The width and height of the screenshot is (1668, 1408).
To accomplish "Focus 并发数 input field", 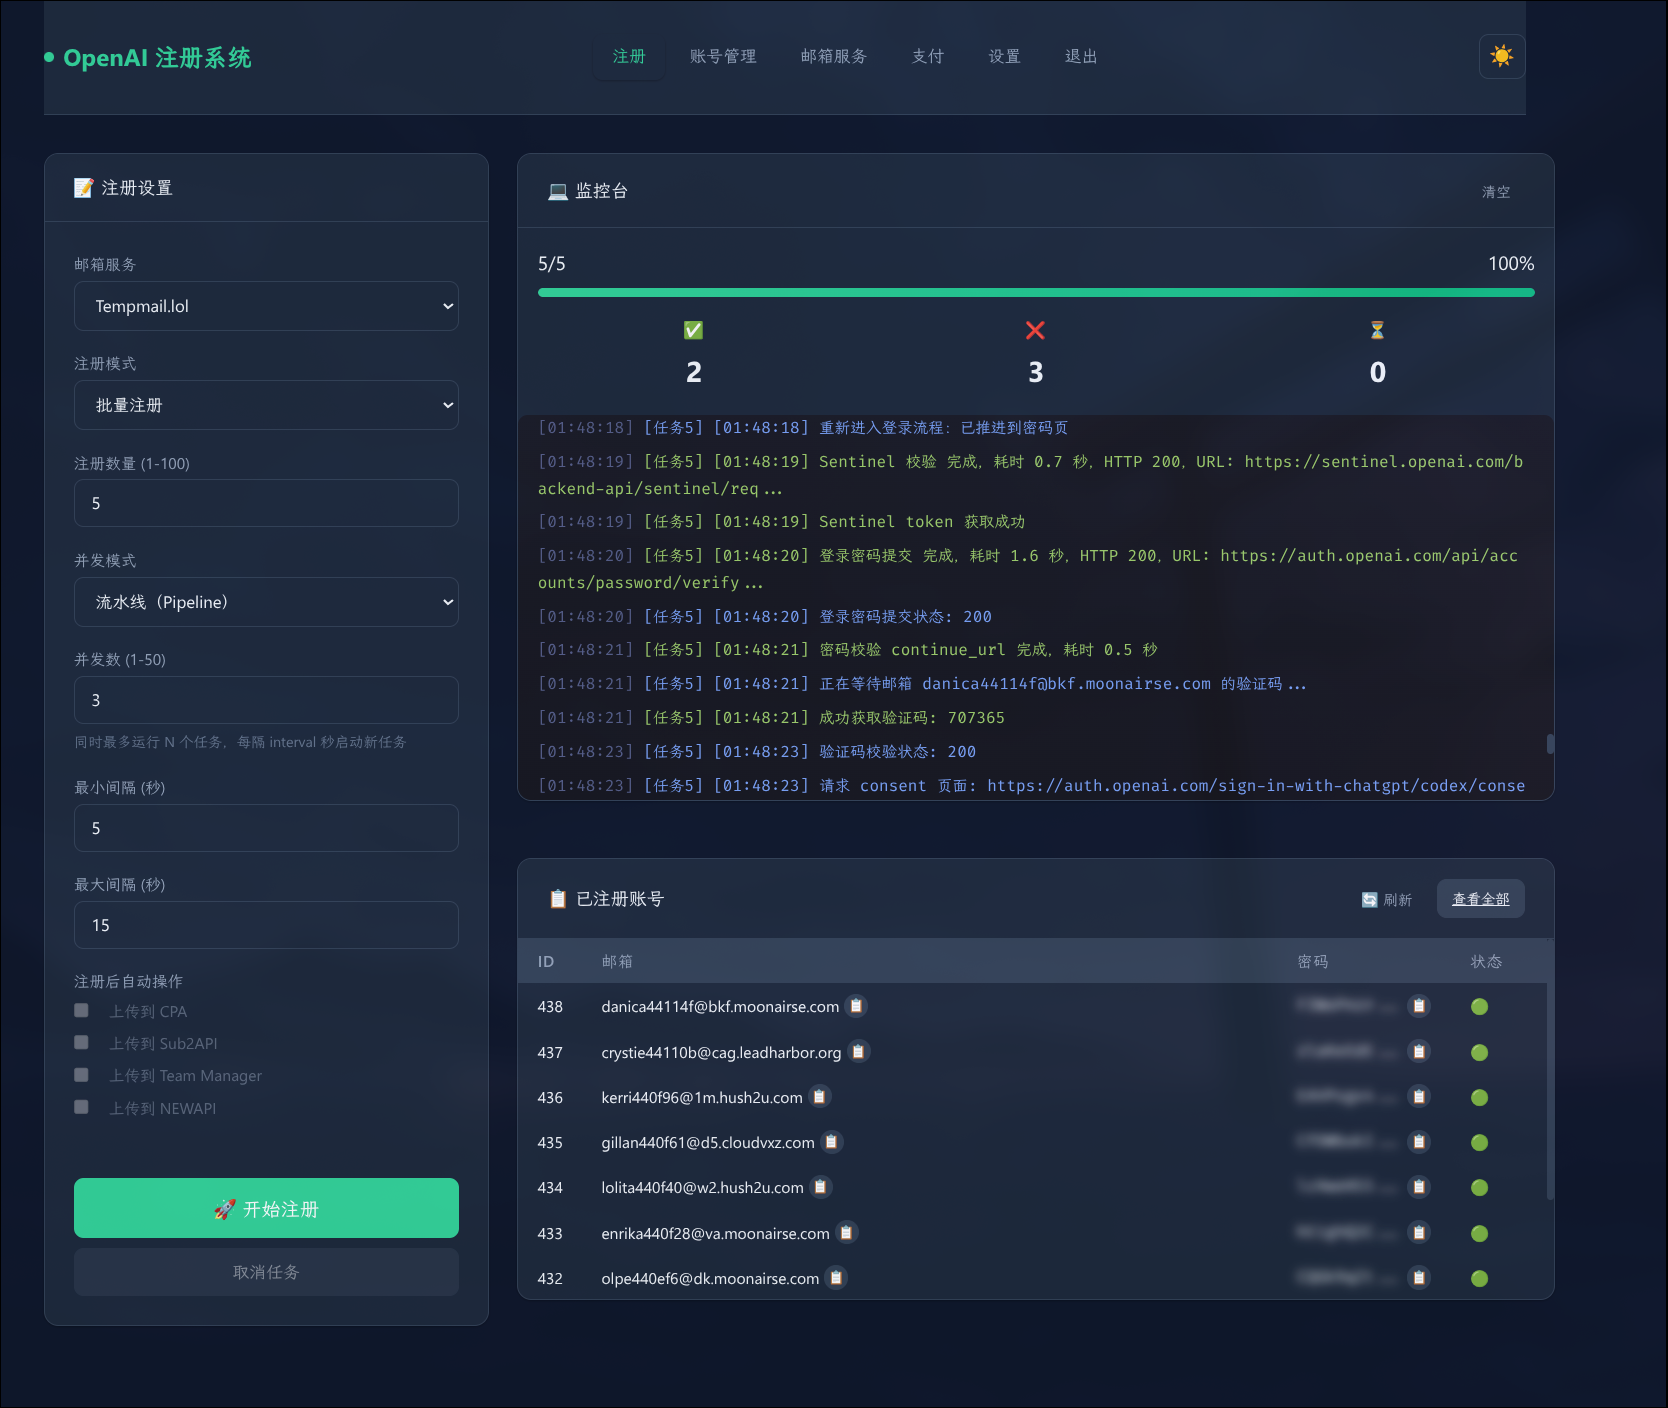I will 266,700.
